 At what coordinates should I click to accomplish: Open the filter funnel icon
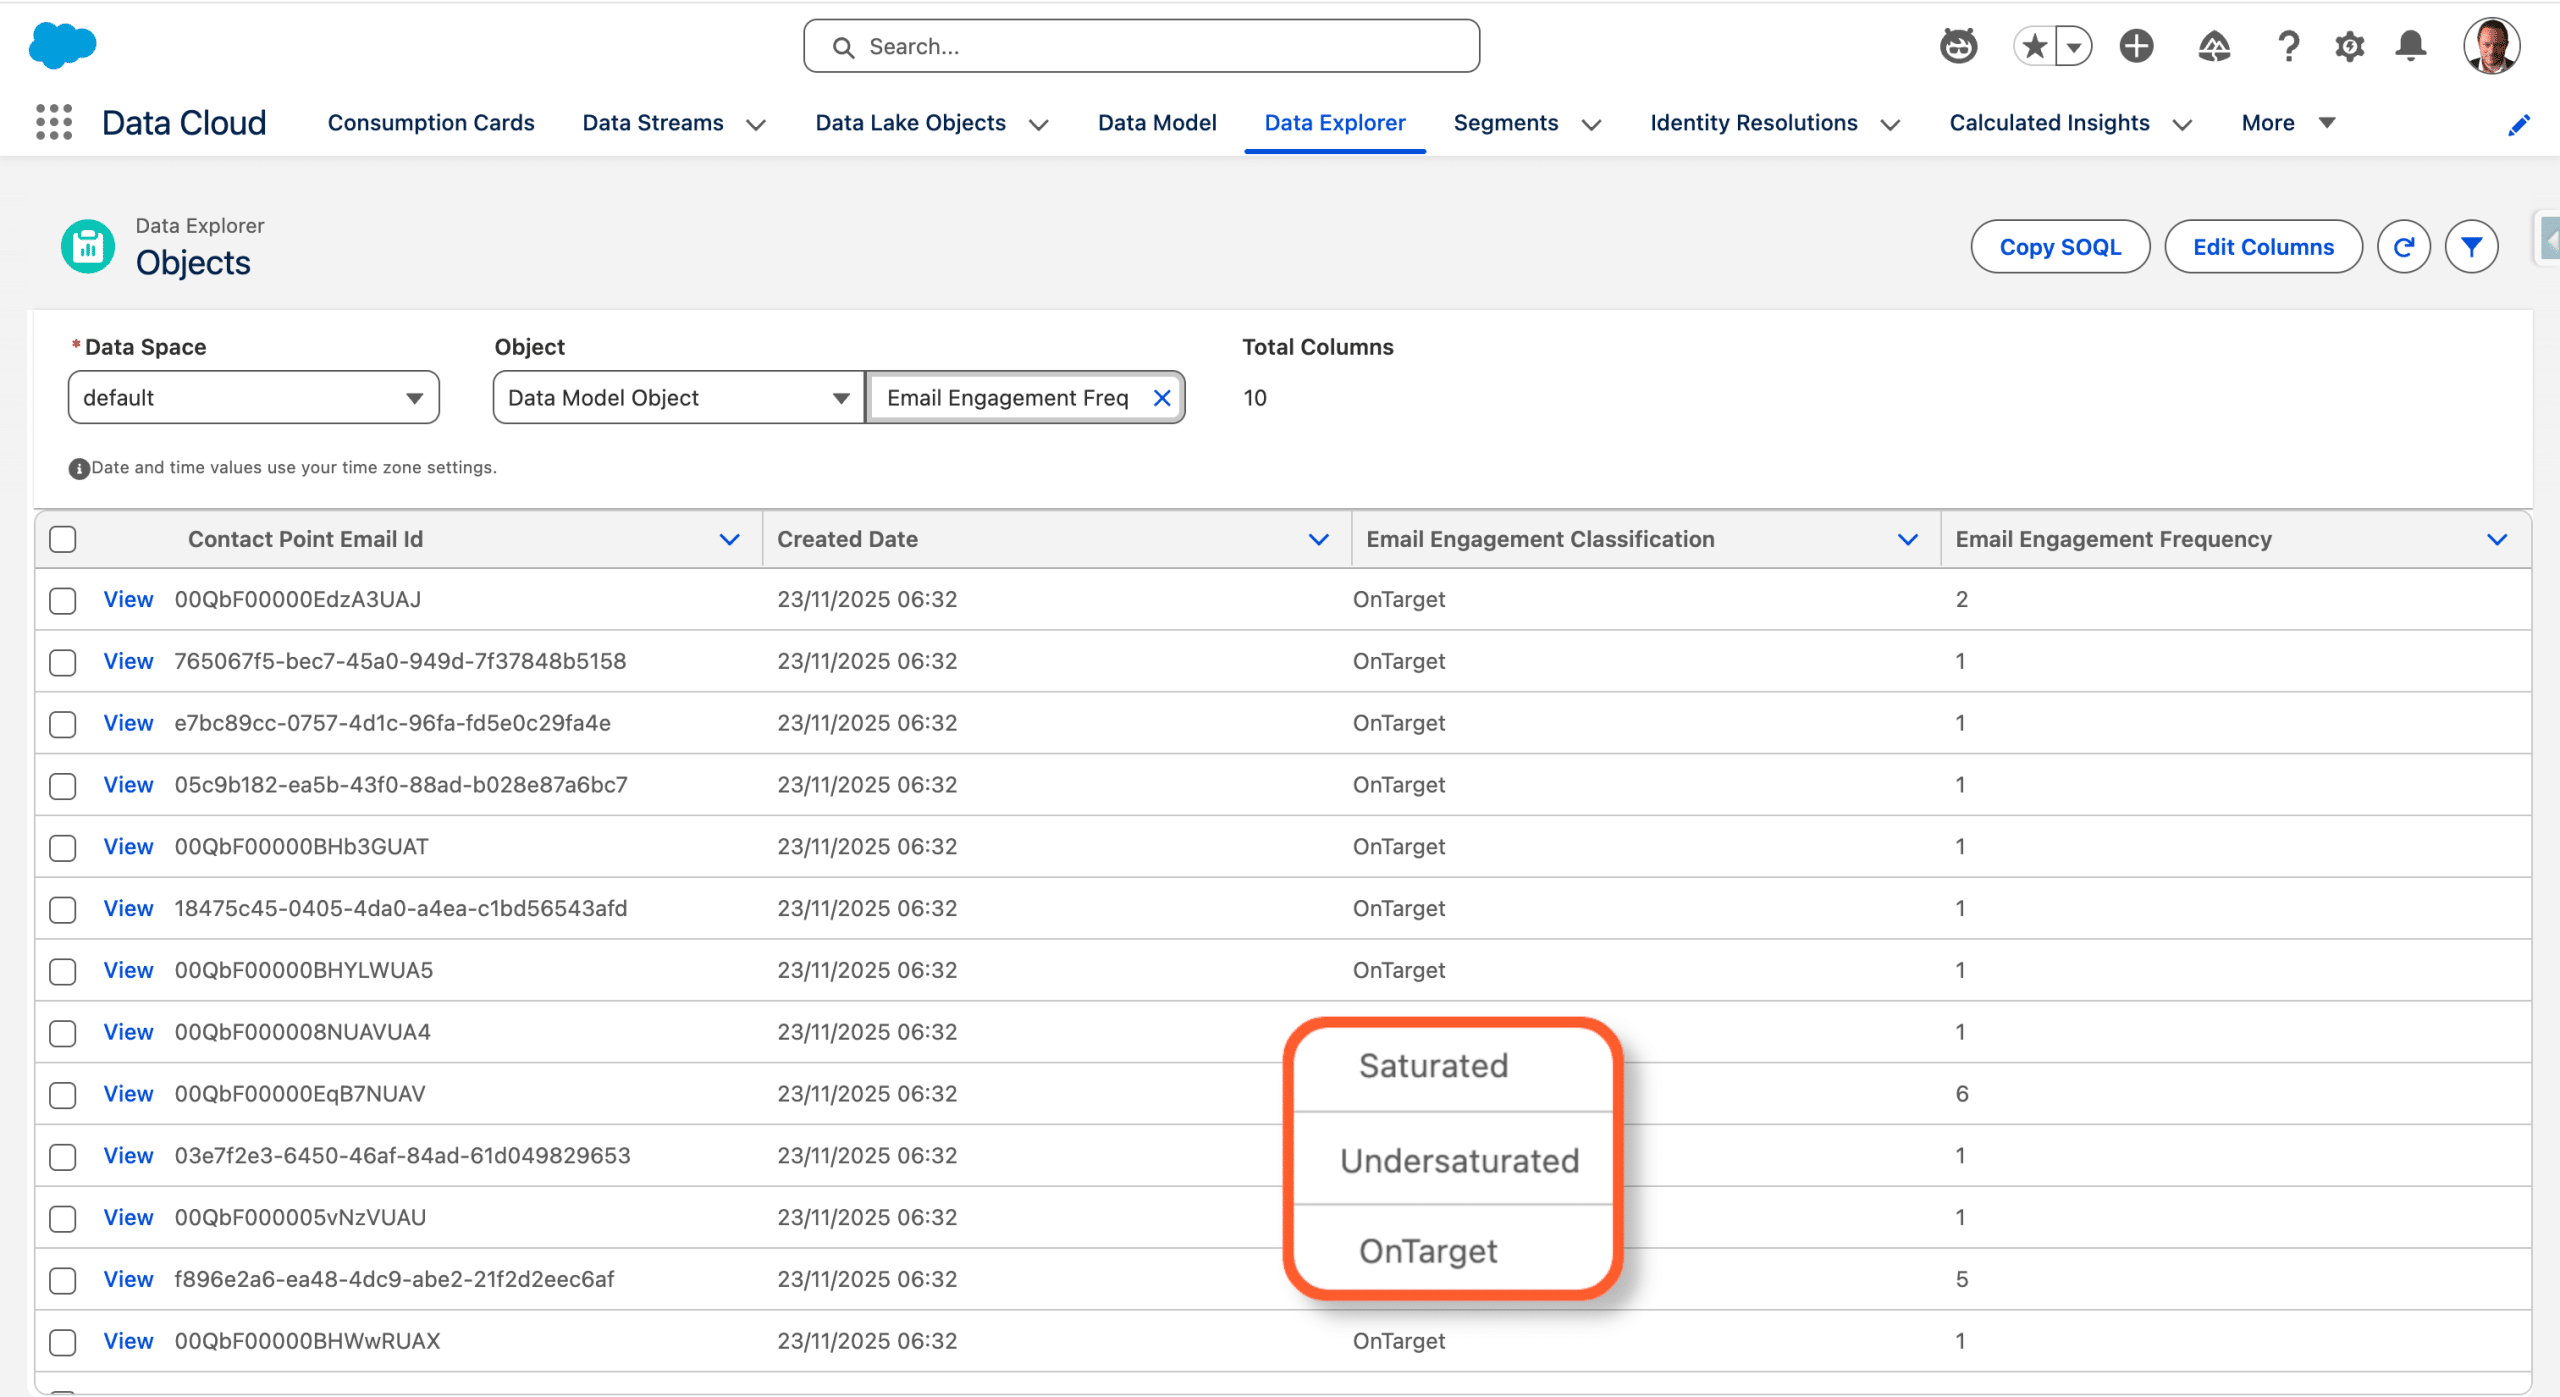(2471, 247)
